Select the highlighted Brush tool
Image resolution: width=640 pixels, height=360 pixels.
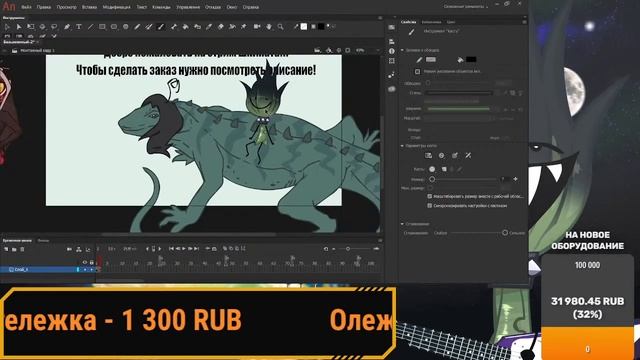click(161, 27)
